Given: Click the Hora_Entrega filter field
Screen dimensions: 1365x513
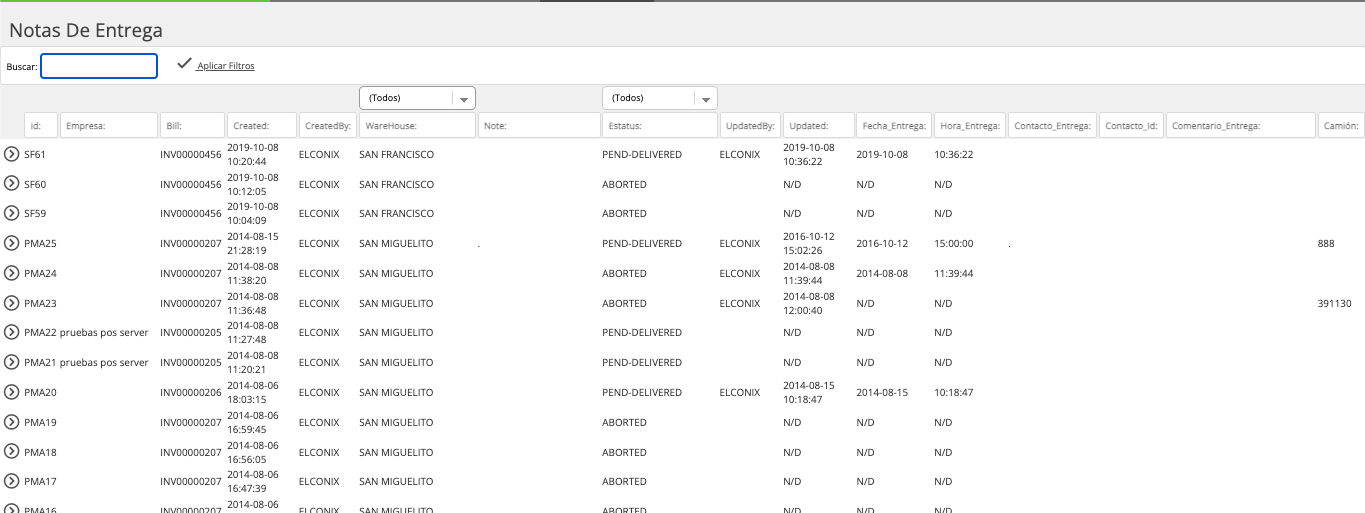Looking at the screenshot, I should coord(970,125).
